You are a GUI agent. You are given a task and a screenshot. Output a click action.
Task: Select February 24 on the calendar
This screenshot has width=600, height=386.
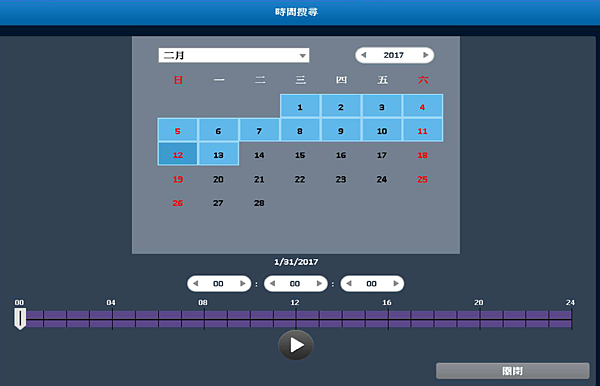[382, 179]
